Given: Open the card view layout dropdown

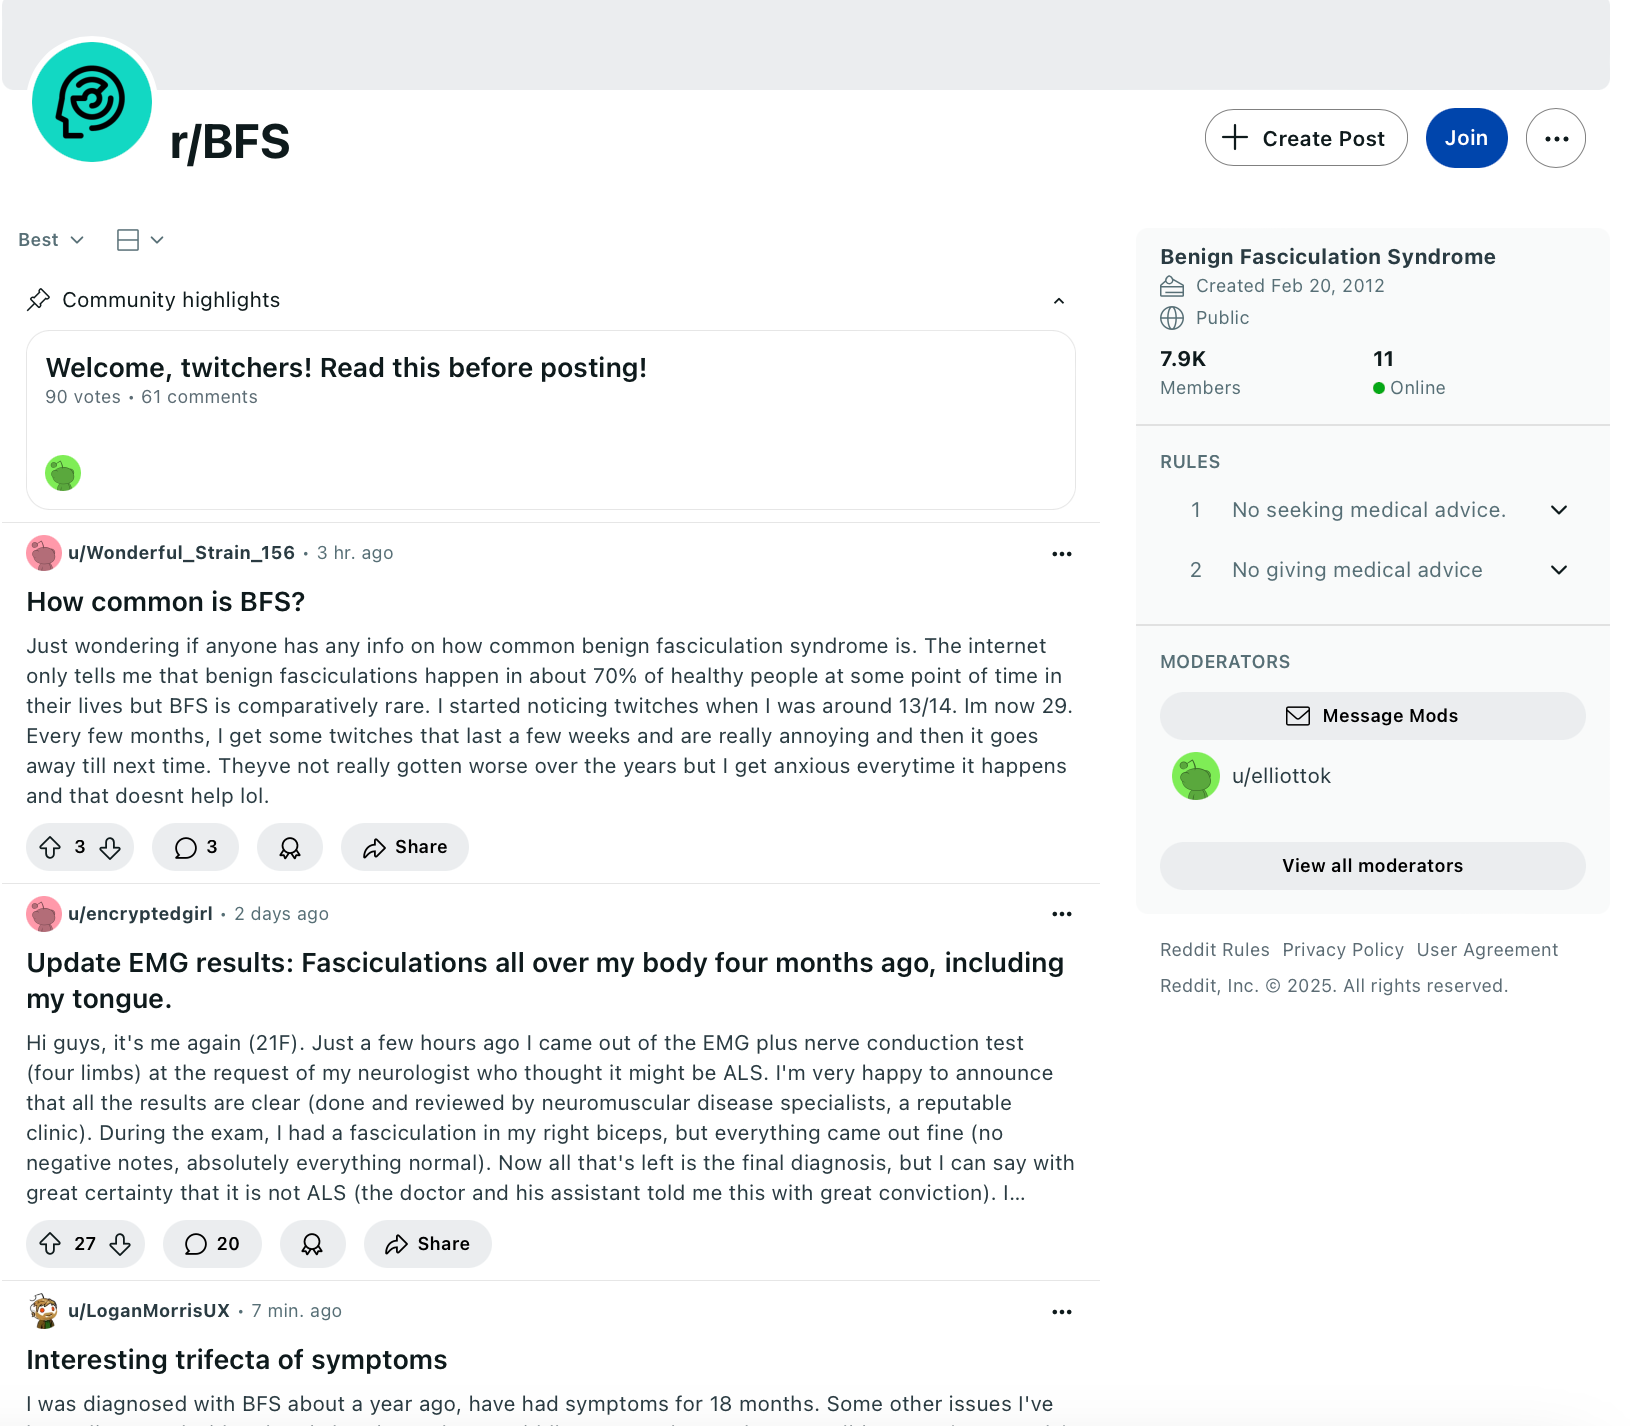Looking at the screenshot, I should 140,240.
